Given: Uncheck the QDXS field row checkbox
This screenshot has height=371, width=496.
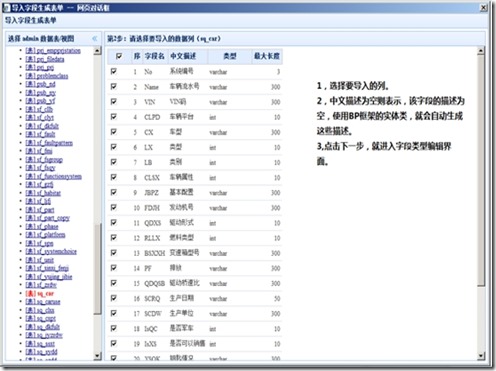Looking at the screenshot, I should pyautogui.click(x=114, y=222).
